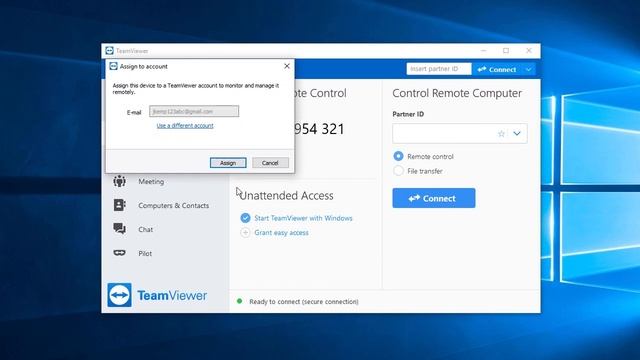Viewport: 640px width, 360px height.
Task: Click the E-mail field in dialog
Action: point(194,111)
